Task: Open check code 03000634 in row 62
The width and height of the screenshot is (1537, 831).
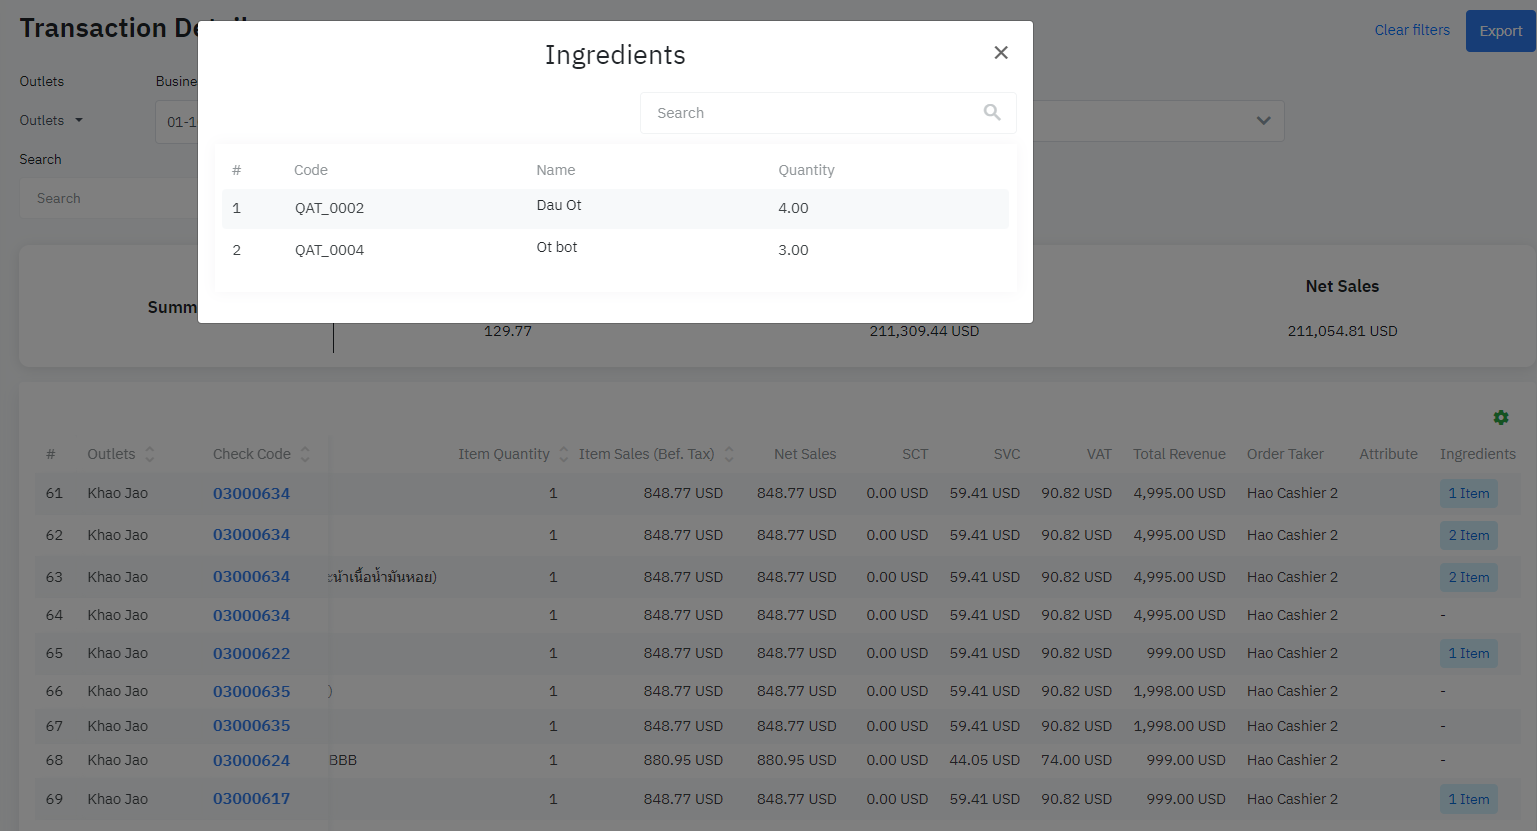Action: [x=251, y=535]
